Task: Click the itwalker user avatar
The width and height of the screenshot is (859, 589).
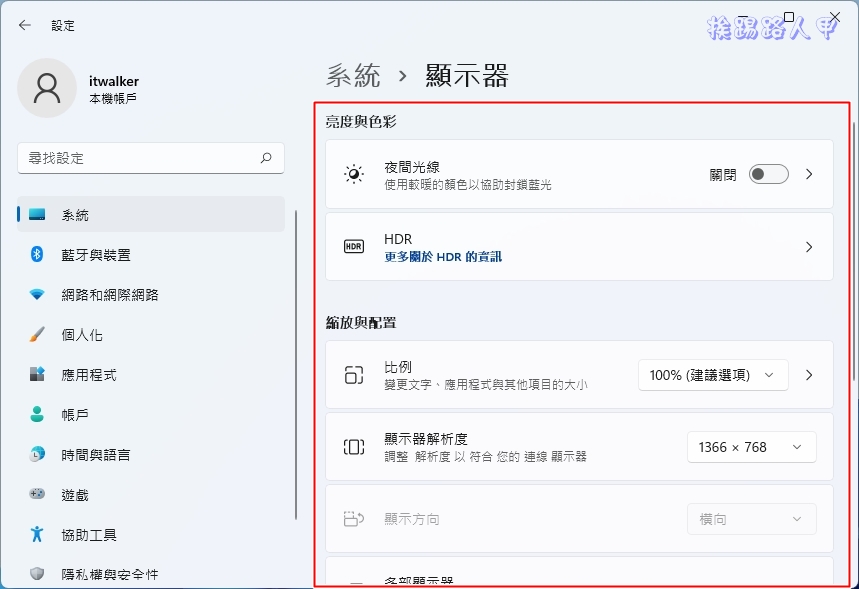Action: (47, 88)
